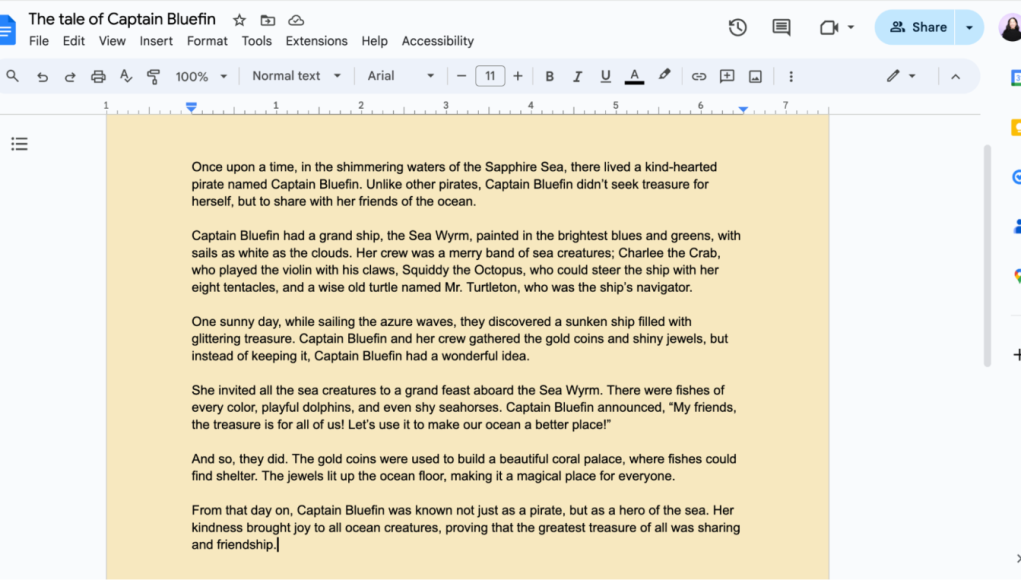Open the View menu
The width and height of the screenshot is (1021, 580).
pyautogui.click(x=112, y=41)
